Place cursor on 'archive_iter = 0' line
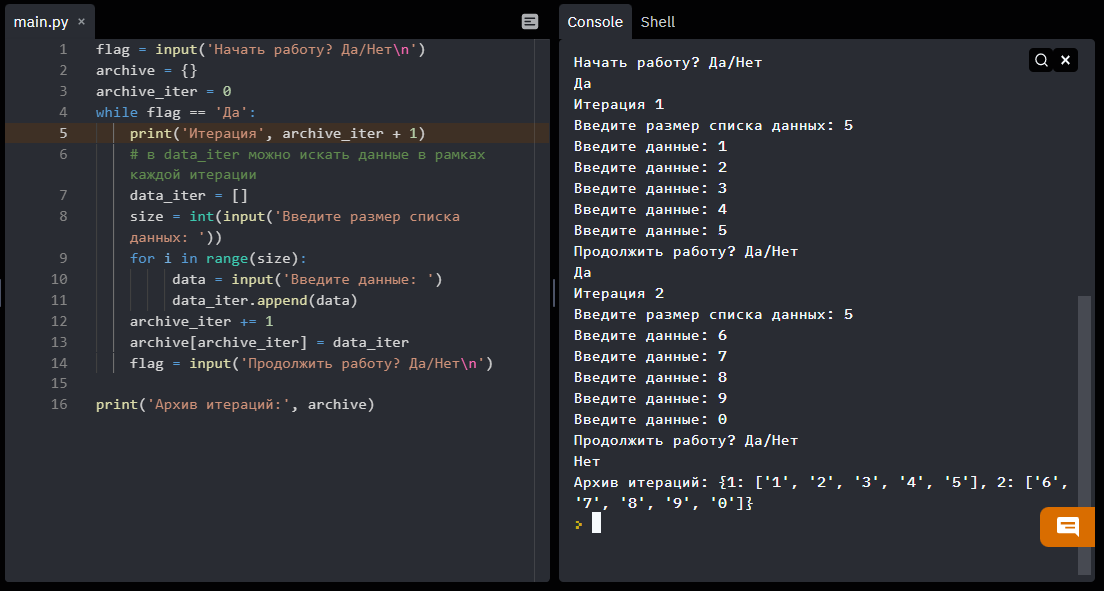Image resolution: width=1104 pixels, height=591 pixels. (163, 92)
